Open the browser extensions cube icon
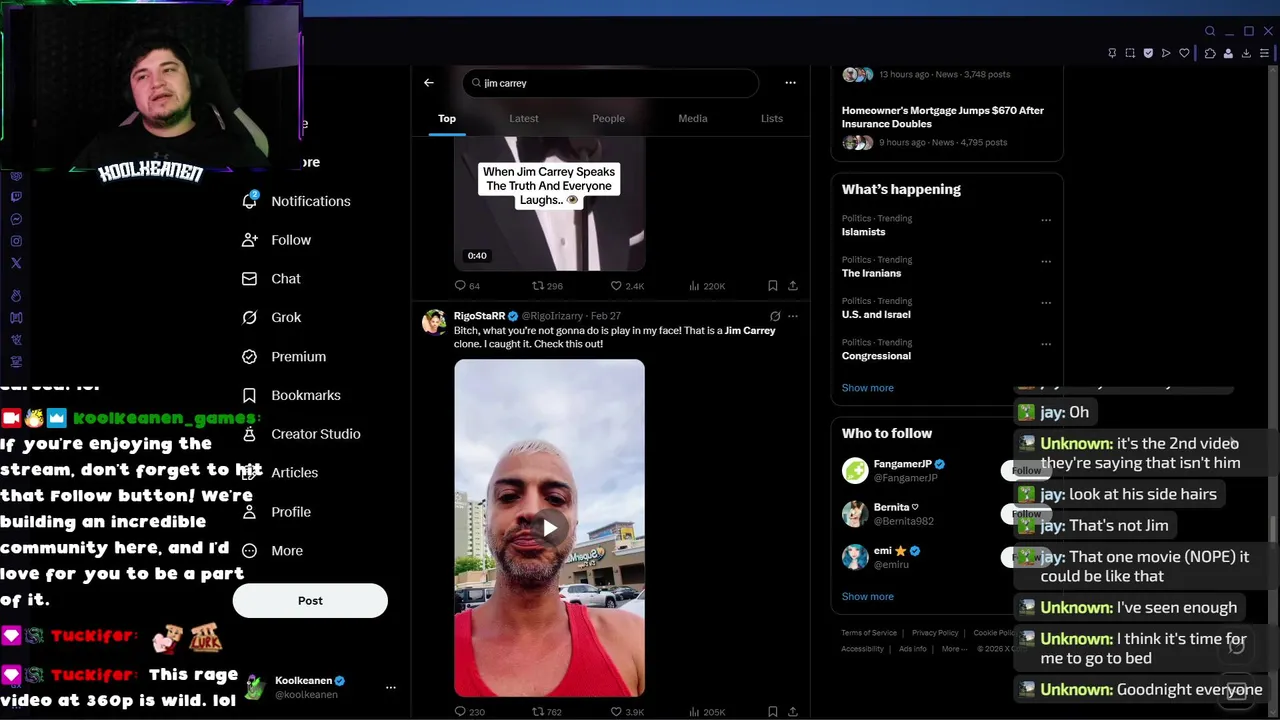The image size is (1280, 720). coord(1210,53)
